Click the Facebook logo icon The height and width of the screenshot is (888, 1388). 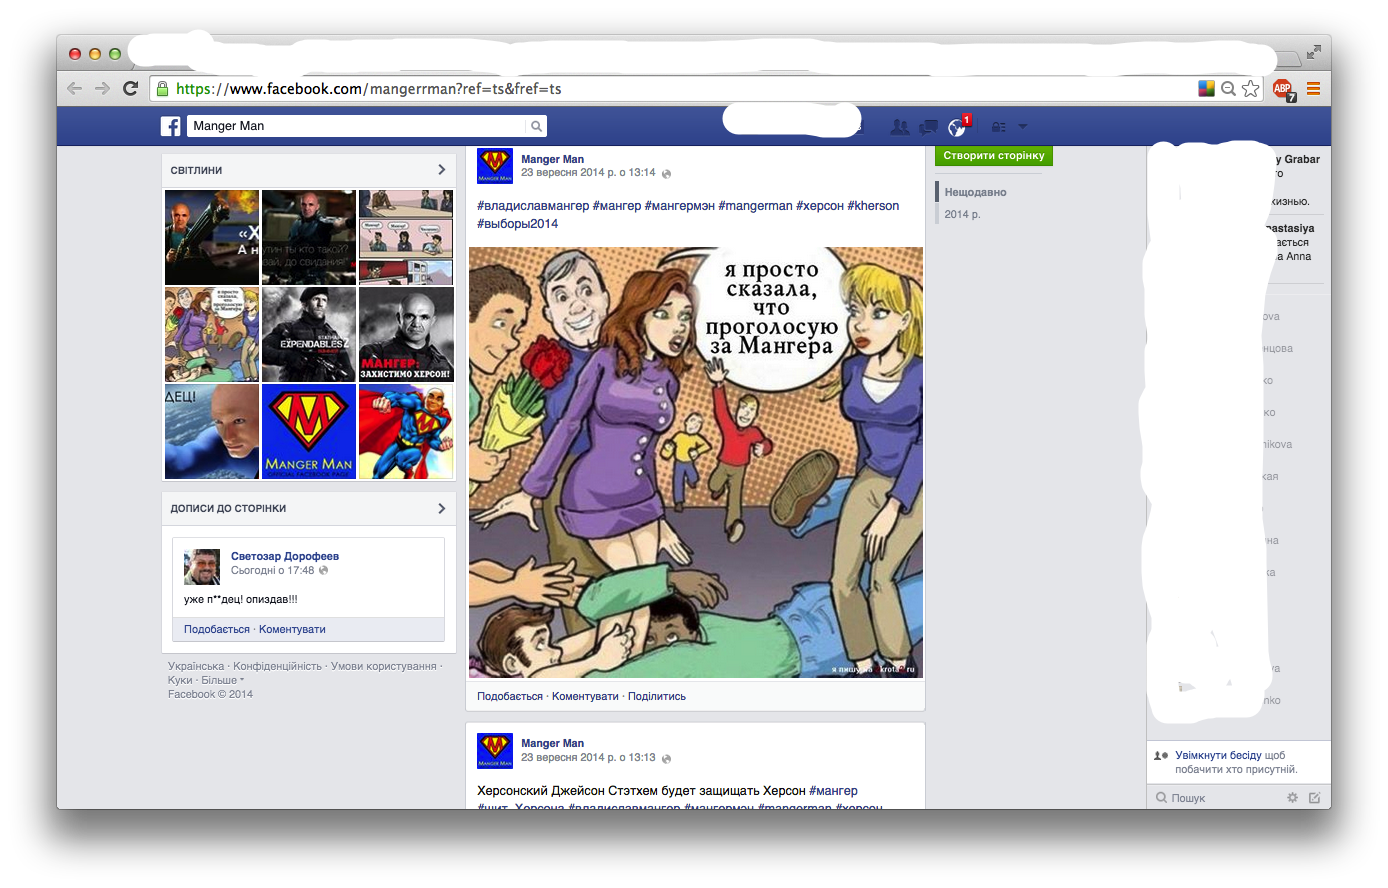point(171,126)
